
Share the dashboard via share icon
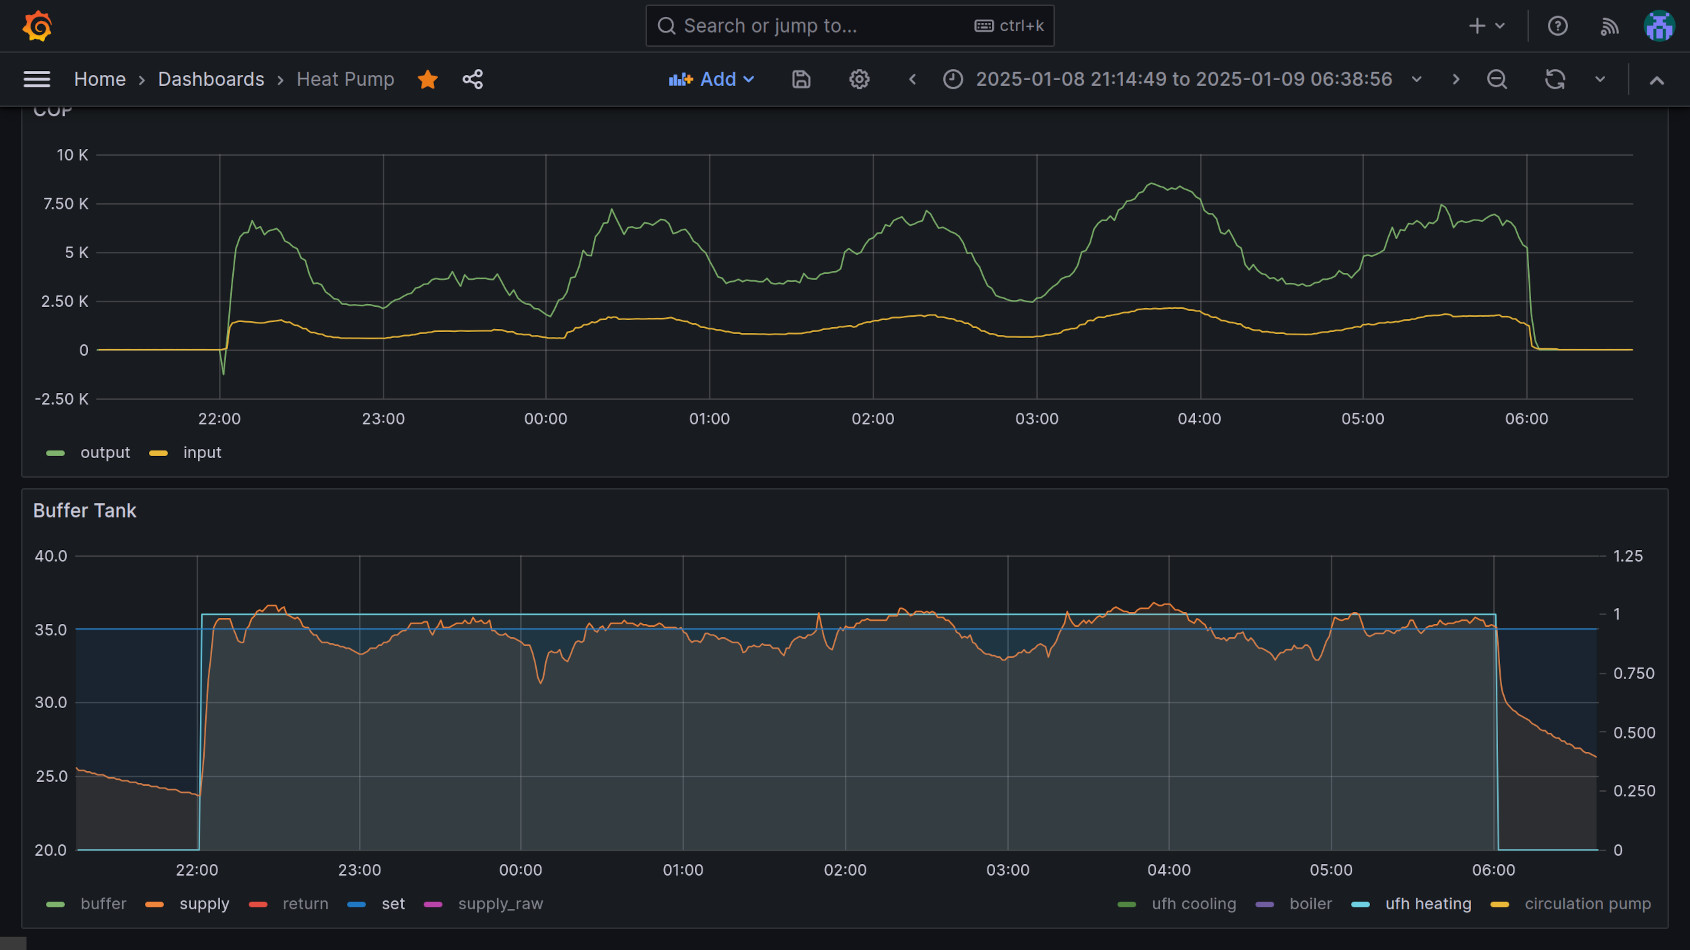(473, 79)
